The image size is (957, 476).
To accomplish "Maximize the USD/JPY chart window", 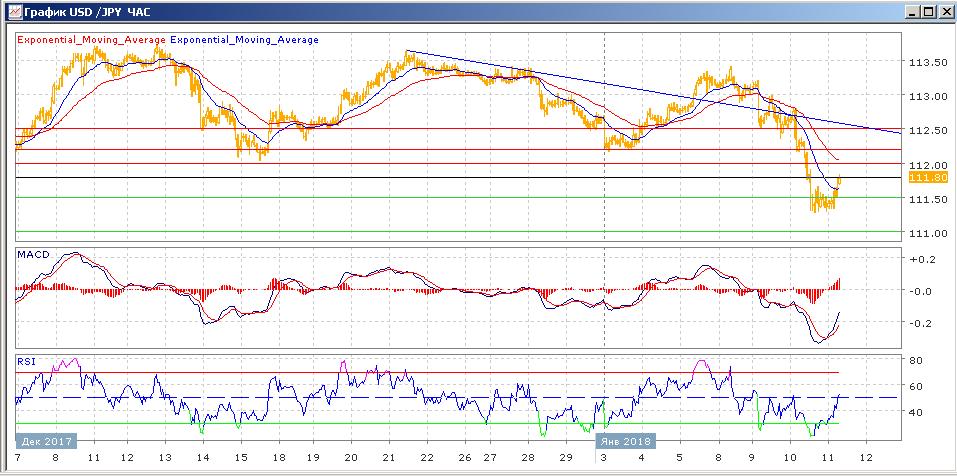I will (928, 11).
